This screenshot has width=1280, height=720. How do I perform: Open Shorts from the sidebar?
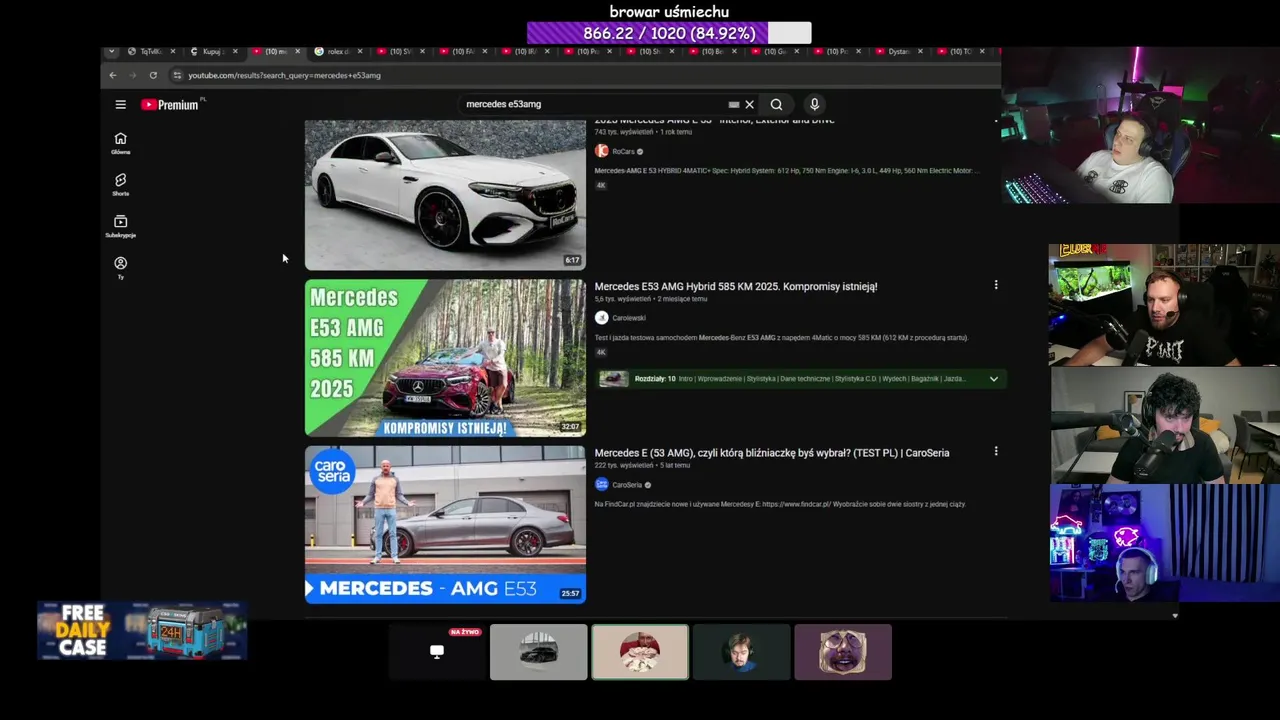click(120, 185)
